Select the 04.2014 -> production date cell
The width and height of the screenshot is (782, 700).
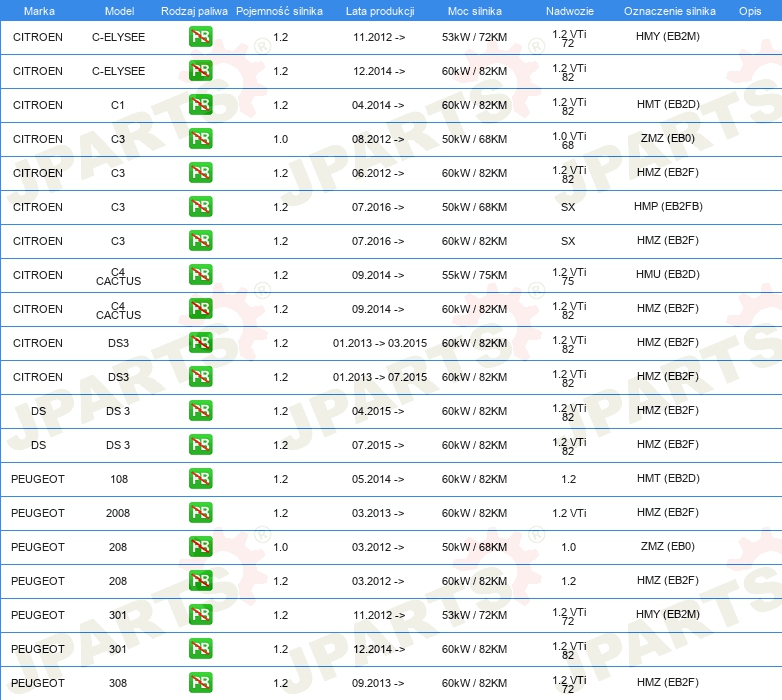pyautogui.click(x=378, y=105)
